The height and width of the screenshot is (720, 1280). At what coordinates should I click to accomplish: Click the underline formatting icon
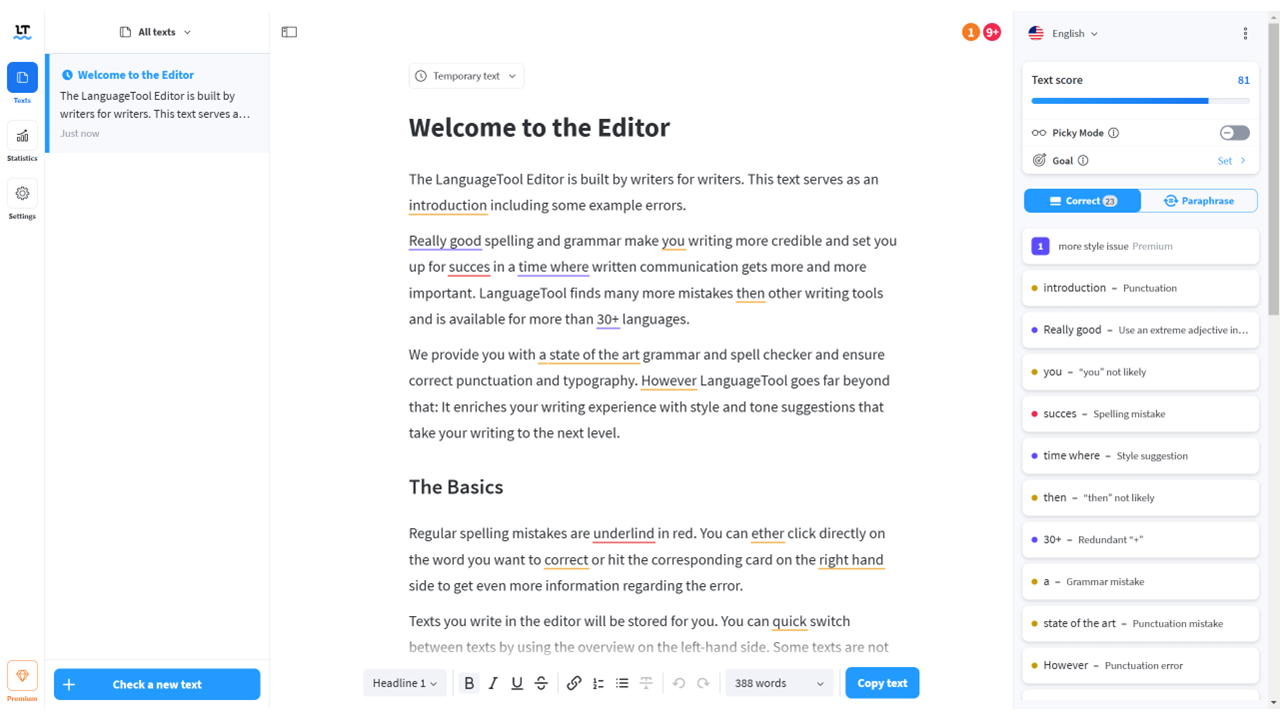pyautogui.click(x=517, y=683)
